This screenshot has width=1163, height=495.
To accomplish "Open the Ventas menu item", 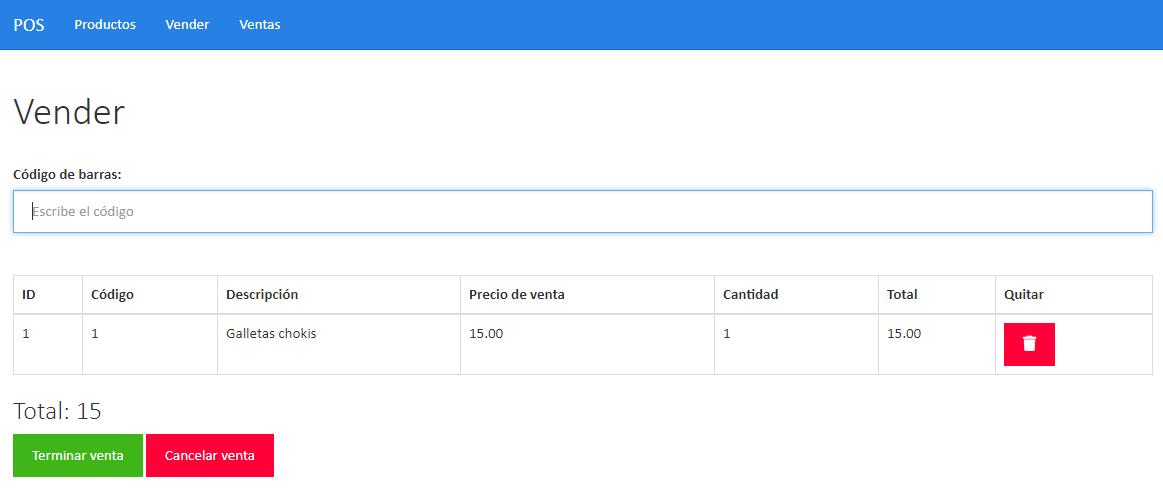I will (260, 24).
